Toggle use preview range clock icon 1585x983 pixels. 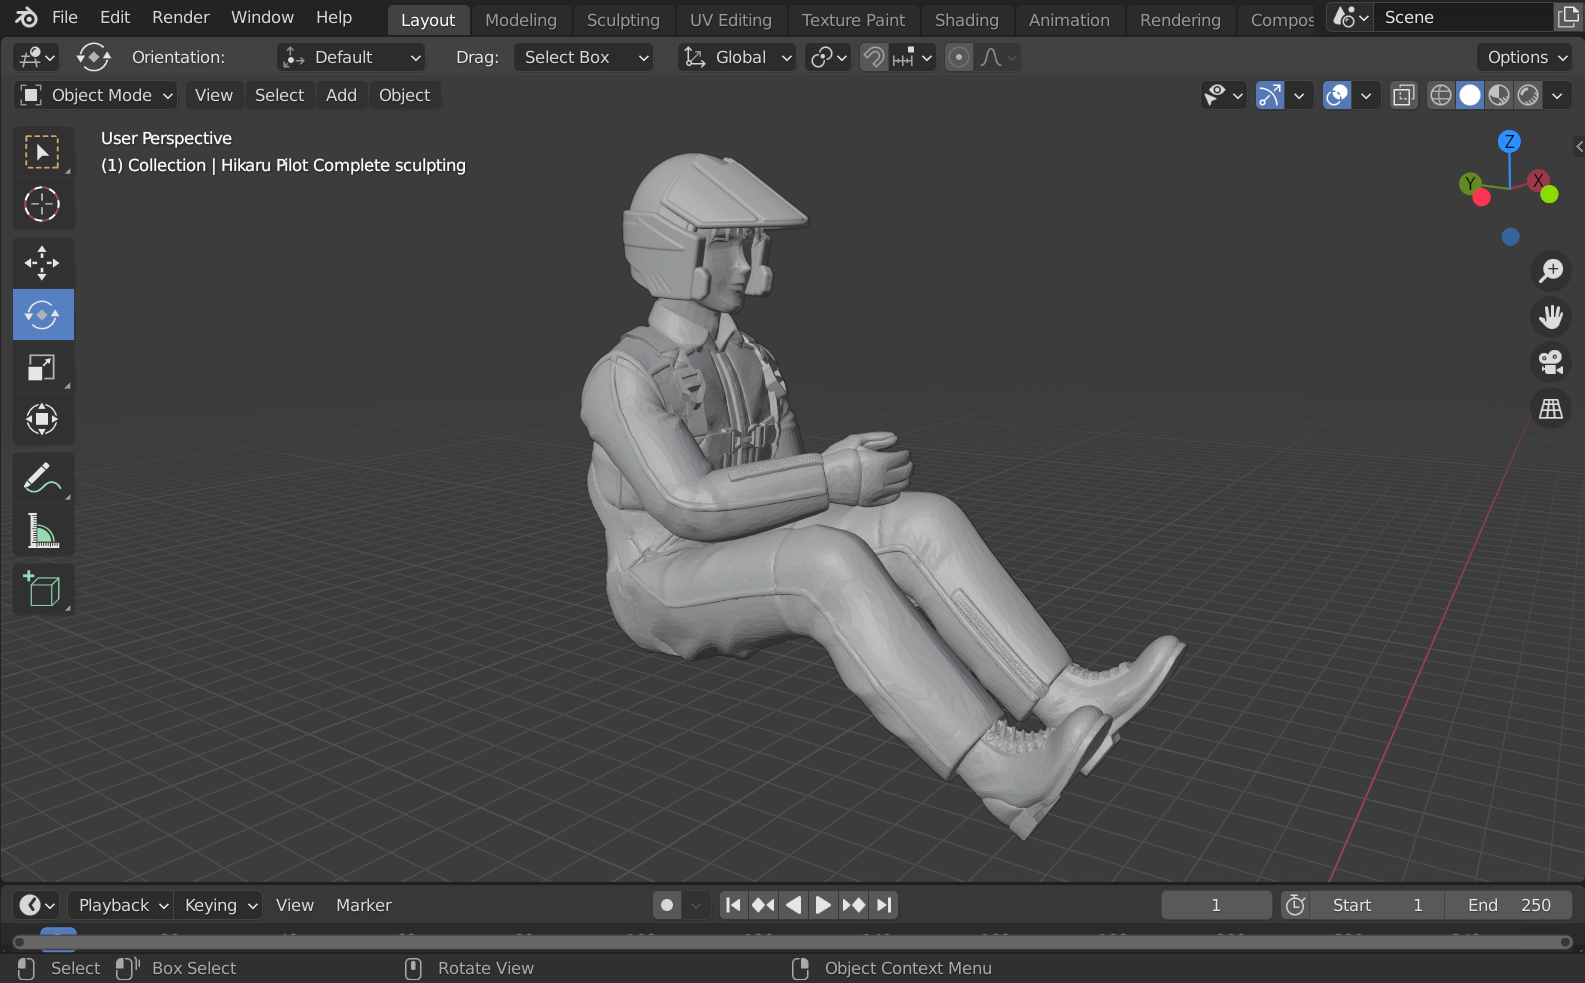point(1295,905)
